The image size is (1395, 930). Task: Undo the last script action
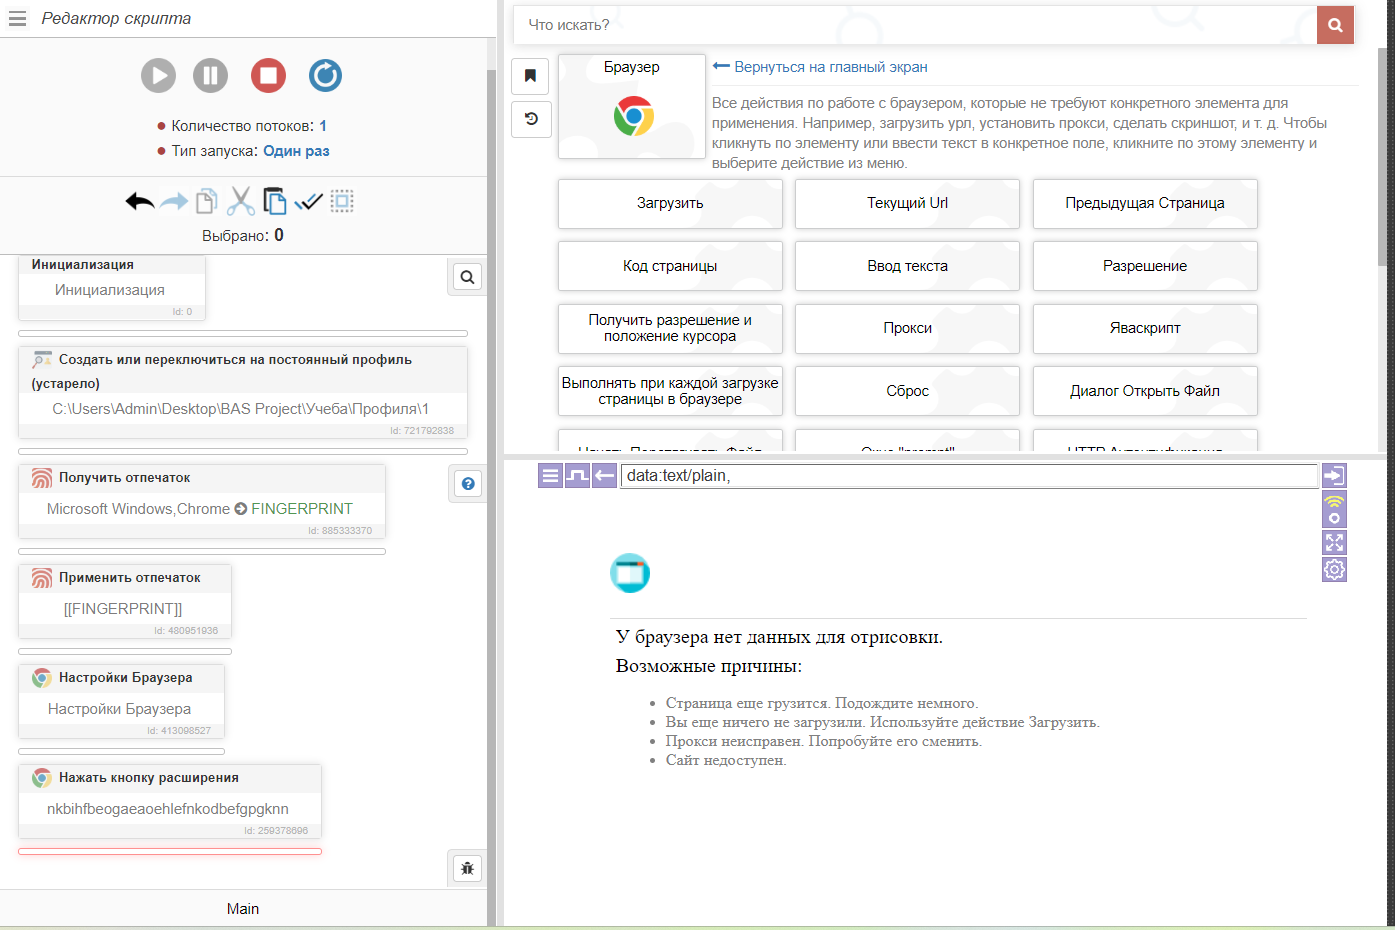[140, 202]
